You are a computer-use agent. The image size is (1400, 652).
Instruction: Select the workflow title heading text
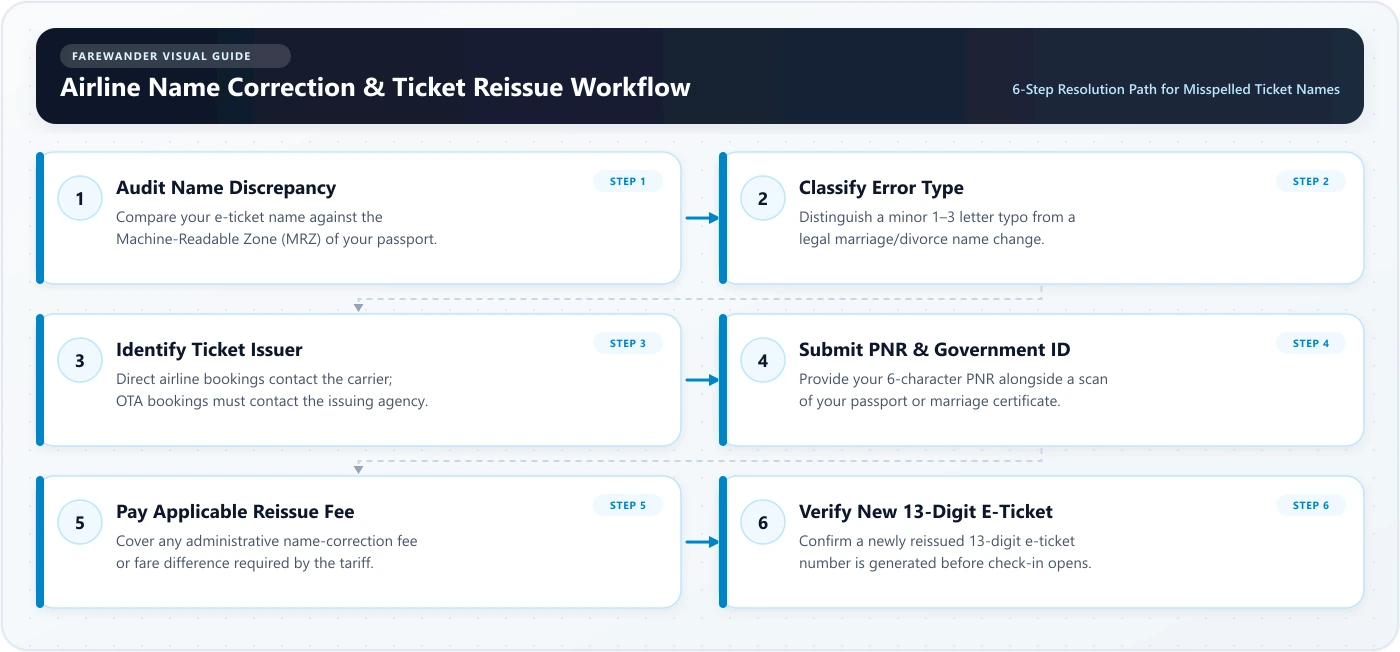(x=375, y=87)
